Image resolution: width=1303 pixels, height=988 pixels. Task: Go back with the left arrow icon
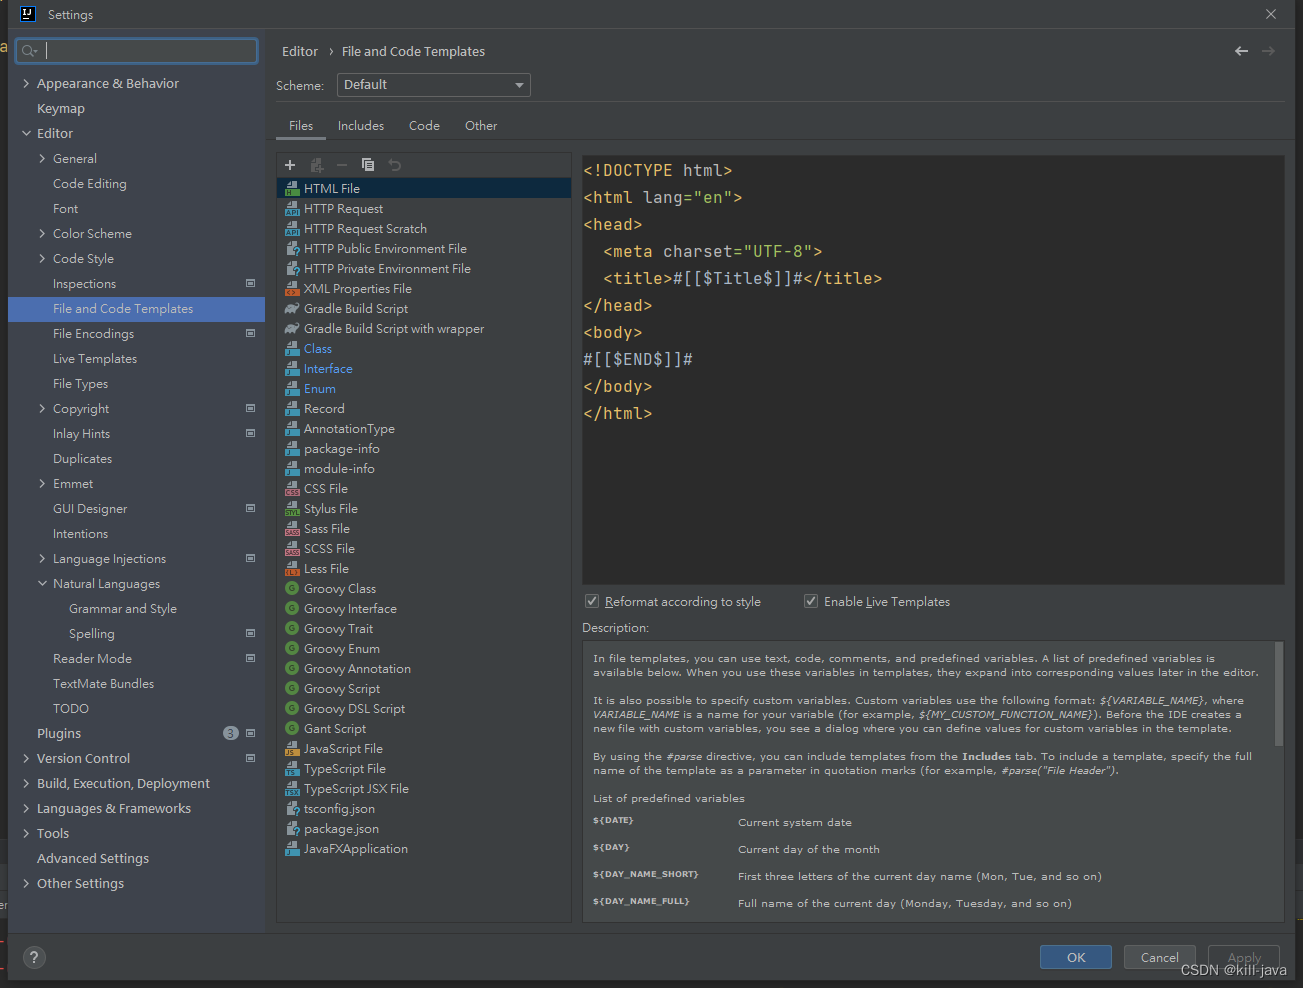1241,51
